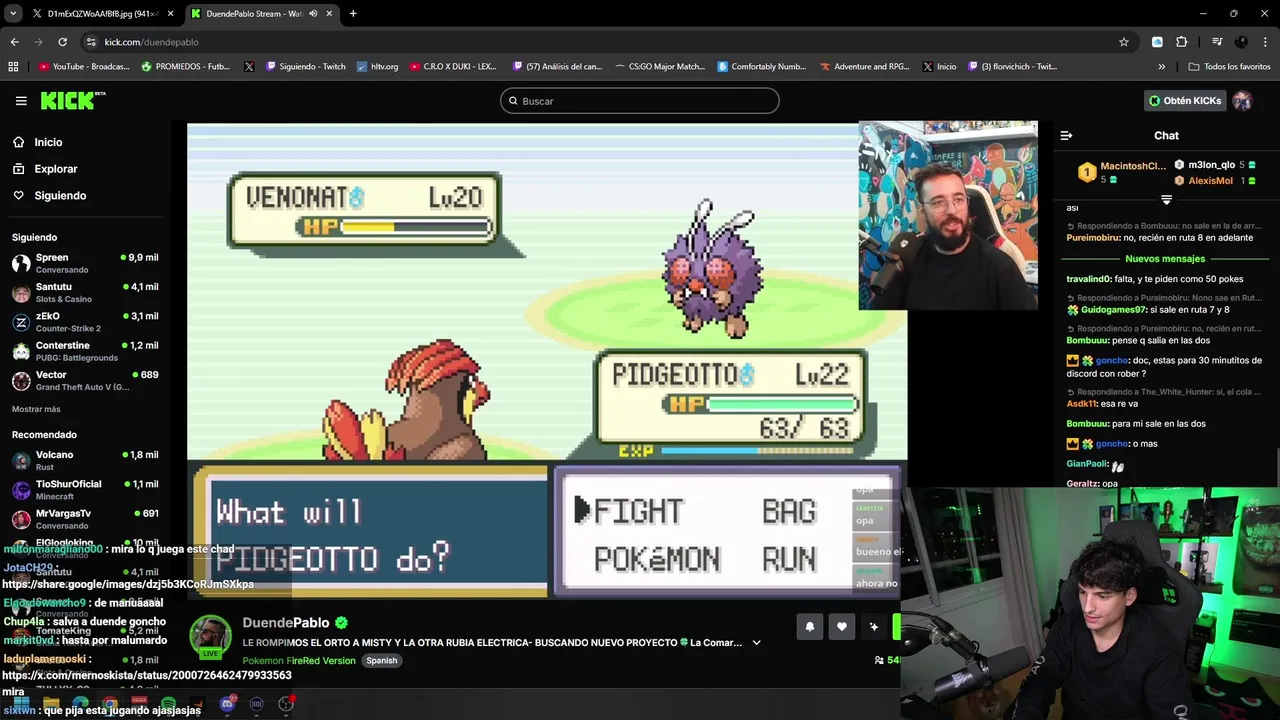Open a new browser tab
The image size is (1280, 720).
[x=353, y=14]
